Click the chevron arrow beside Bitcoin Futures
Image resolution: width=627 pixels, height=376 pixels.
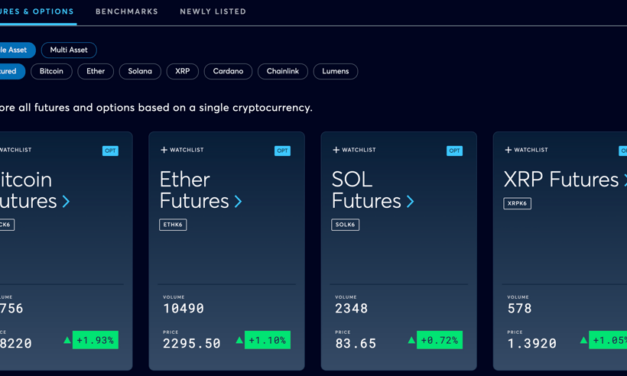point(66,201)
